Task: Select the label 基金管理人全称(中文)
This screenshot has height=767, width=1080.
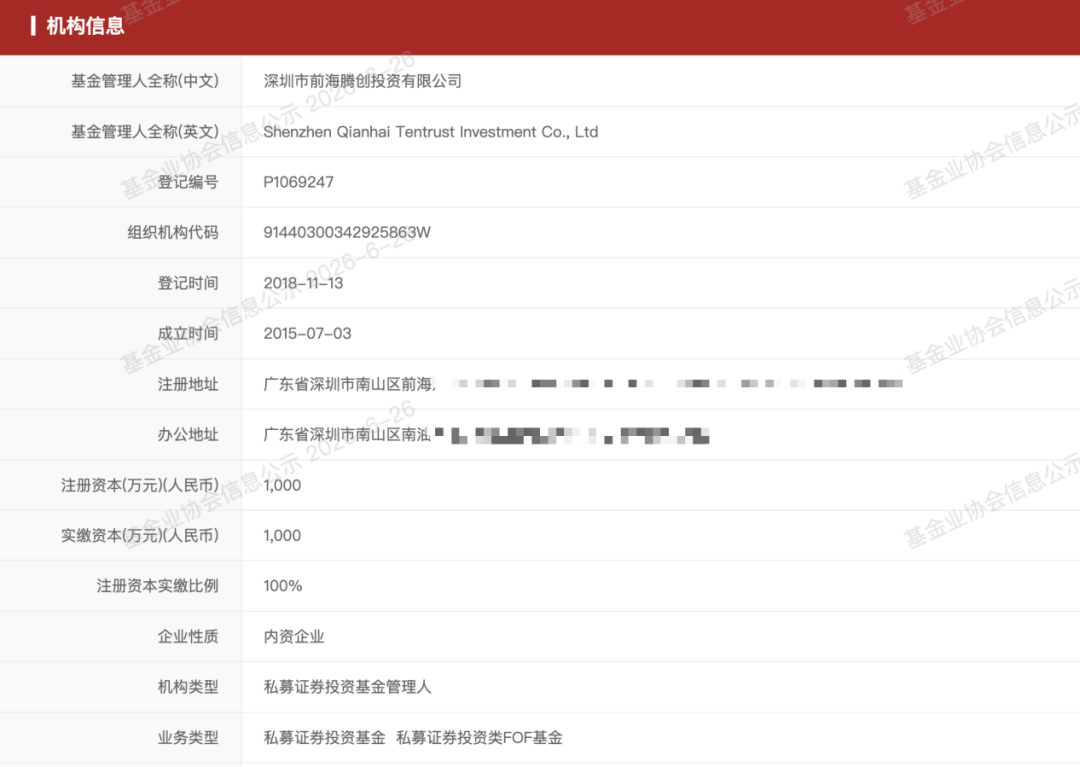Action: point(145,81)
